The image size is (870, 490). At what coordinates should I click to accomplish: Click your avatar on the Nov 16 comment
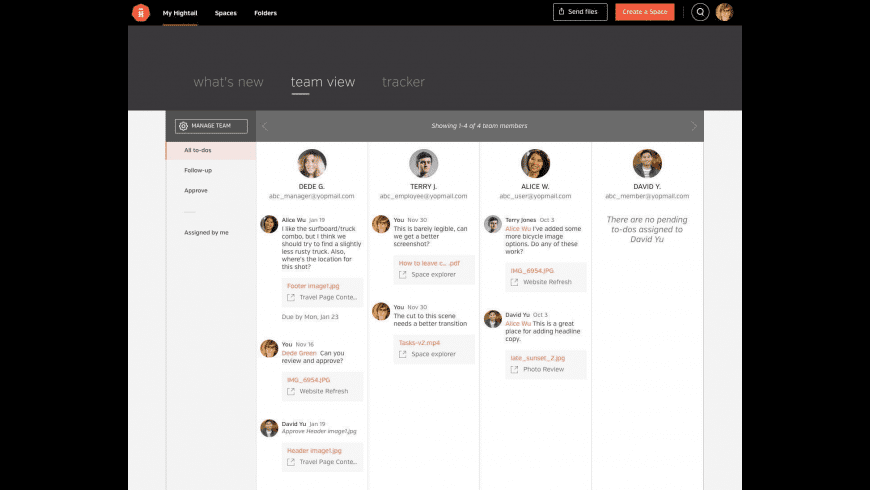tap(269, 348)
